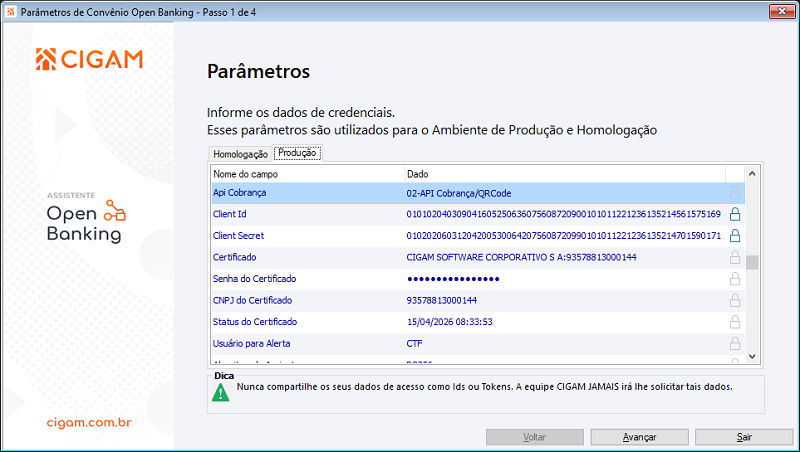Select the CNPJ do Certificado field name
Image resolution: width=800 pixels, height=452 pixels.
coord(252,300)
